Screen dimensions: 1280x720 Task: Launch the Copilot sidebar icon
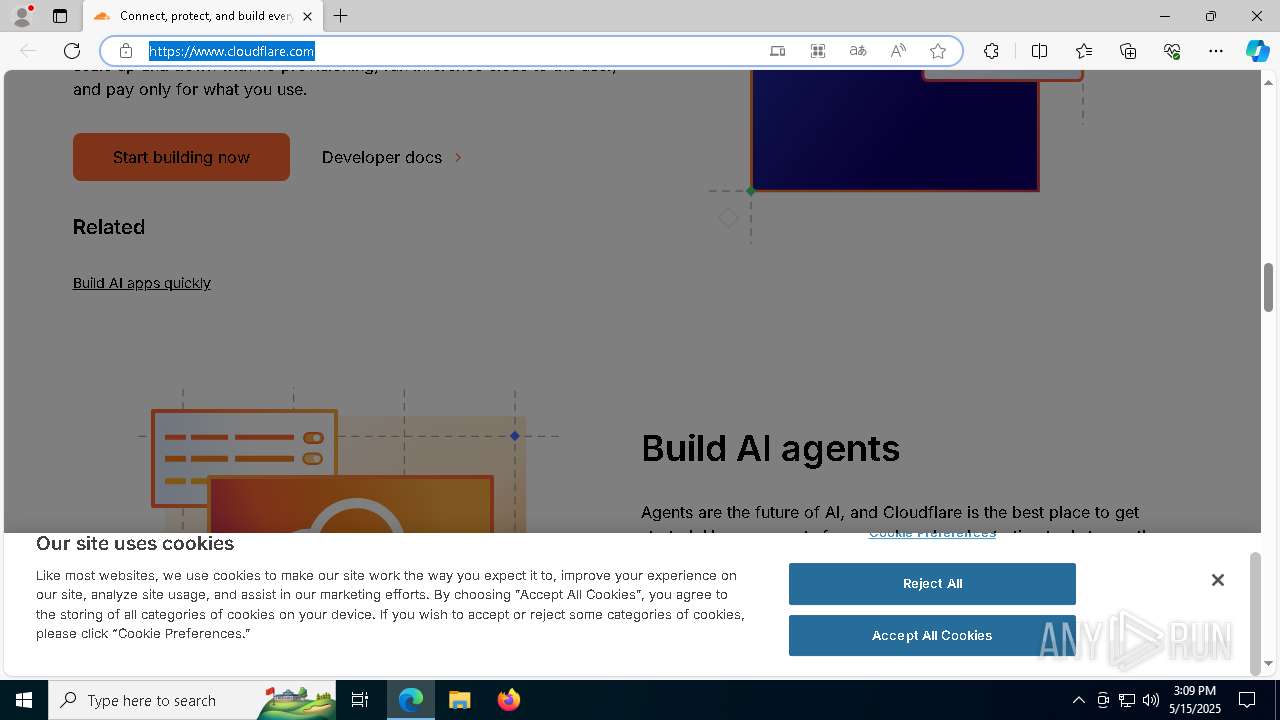coord(1258,51)
